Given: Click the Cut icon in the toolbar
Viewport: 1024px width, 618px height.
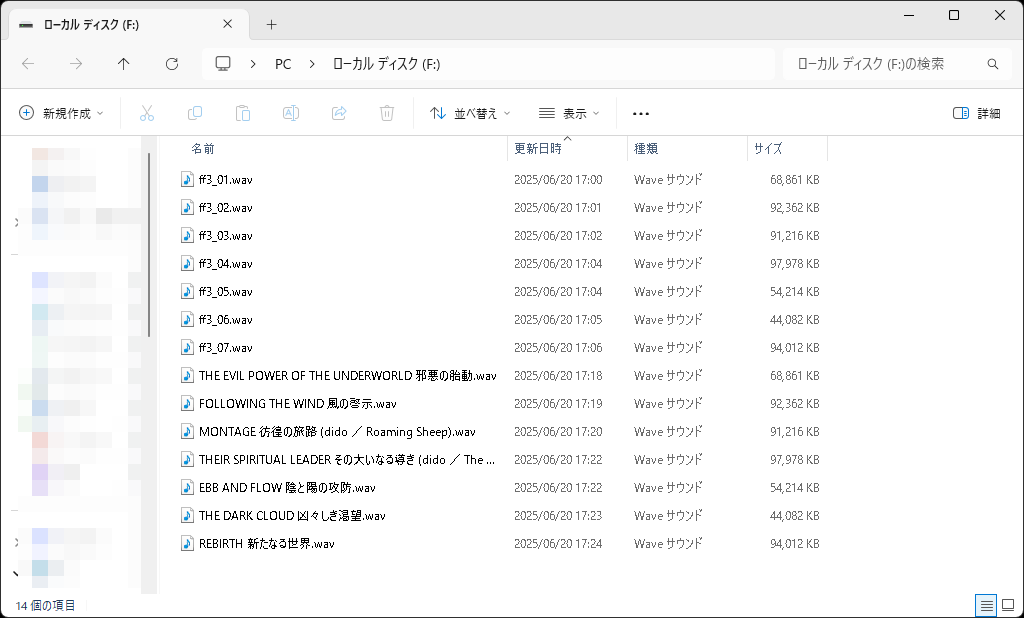Looking at the screenshot, I should [147, 113].
